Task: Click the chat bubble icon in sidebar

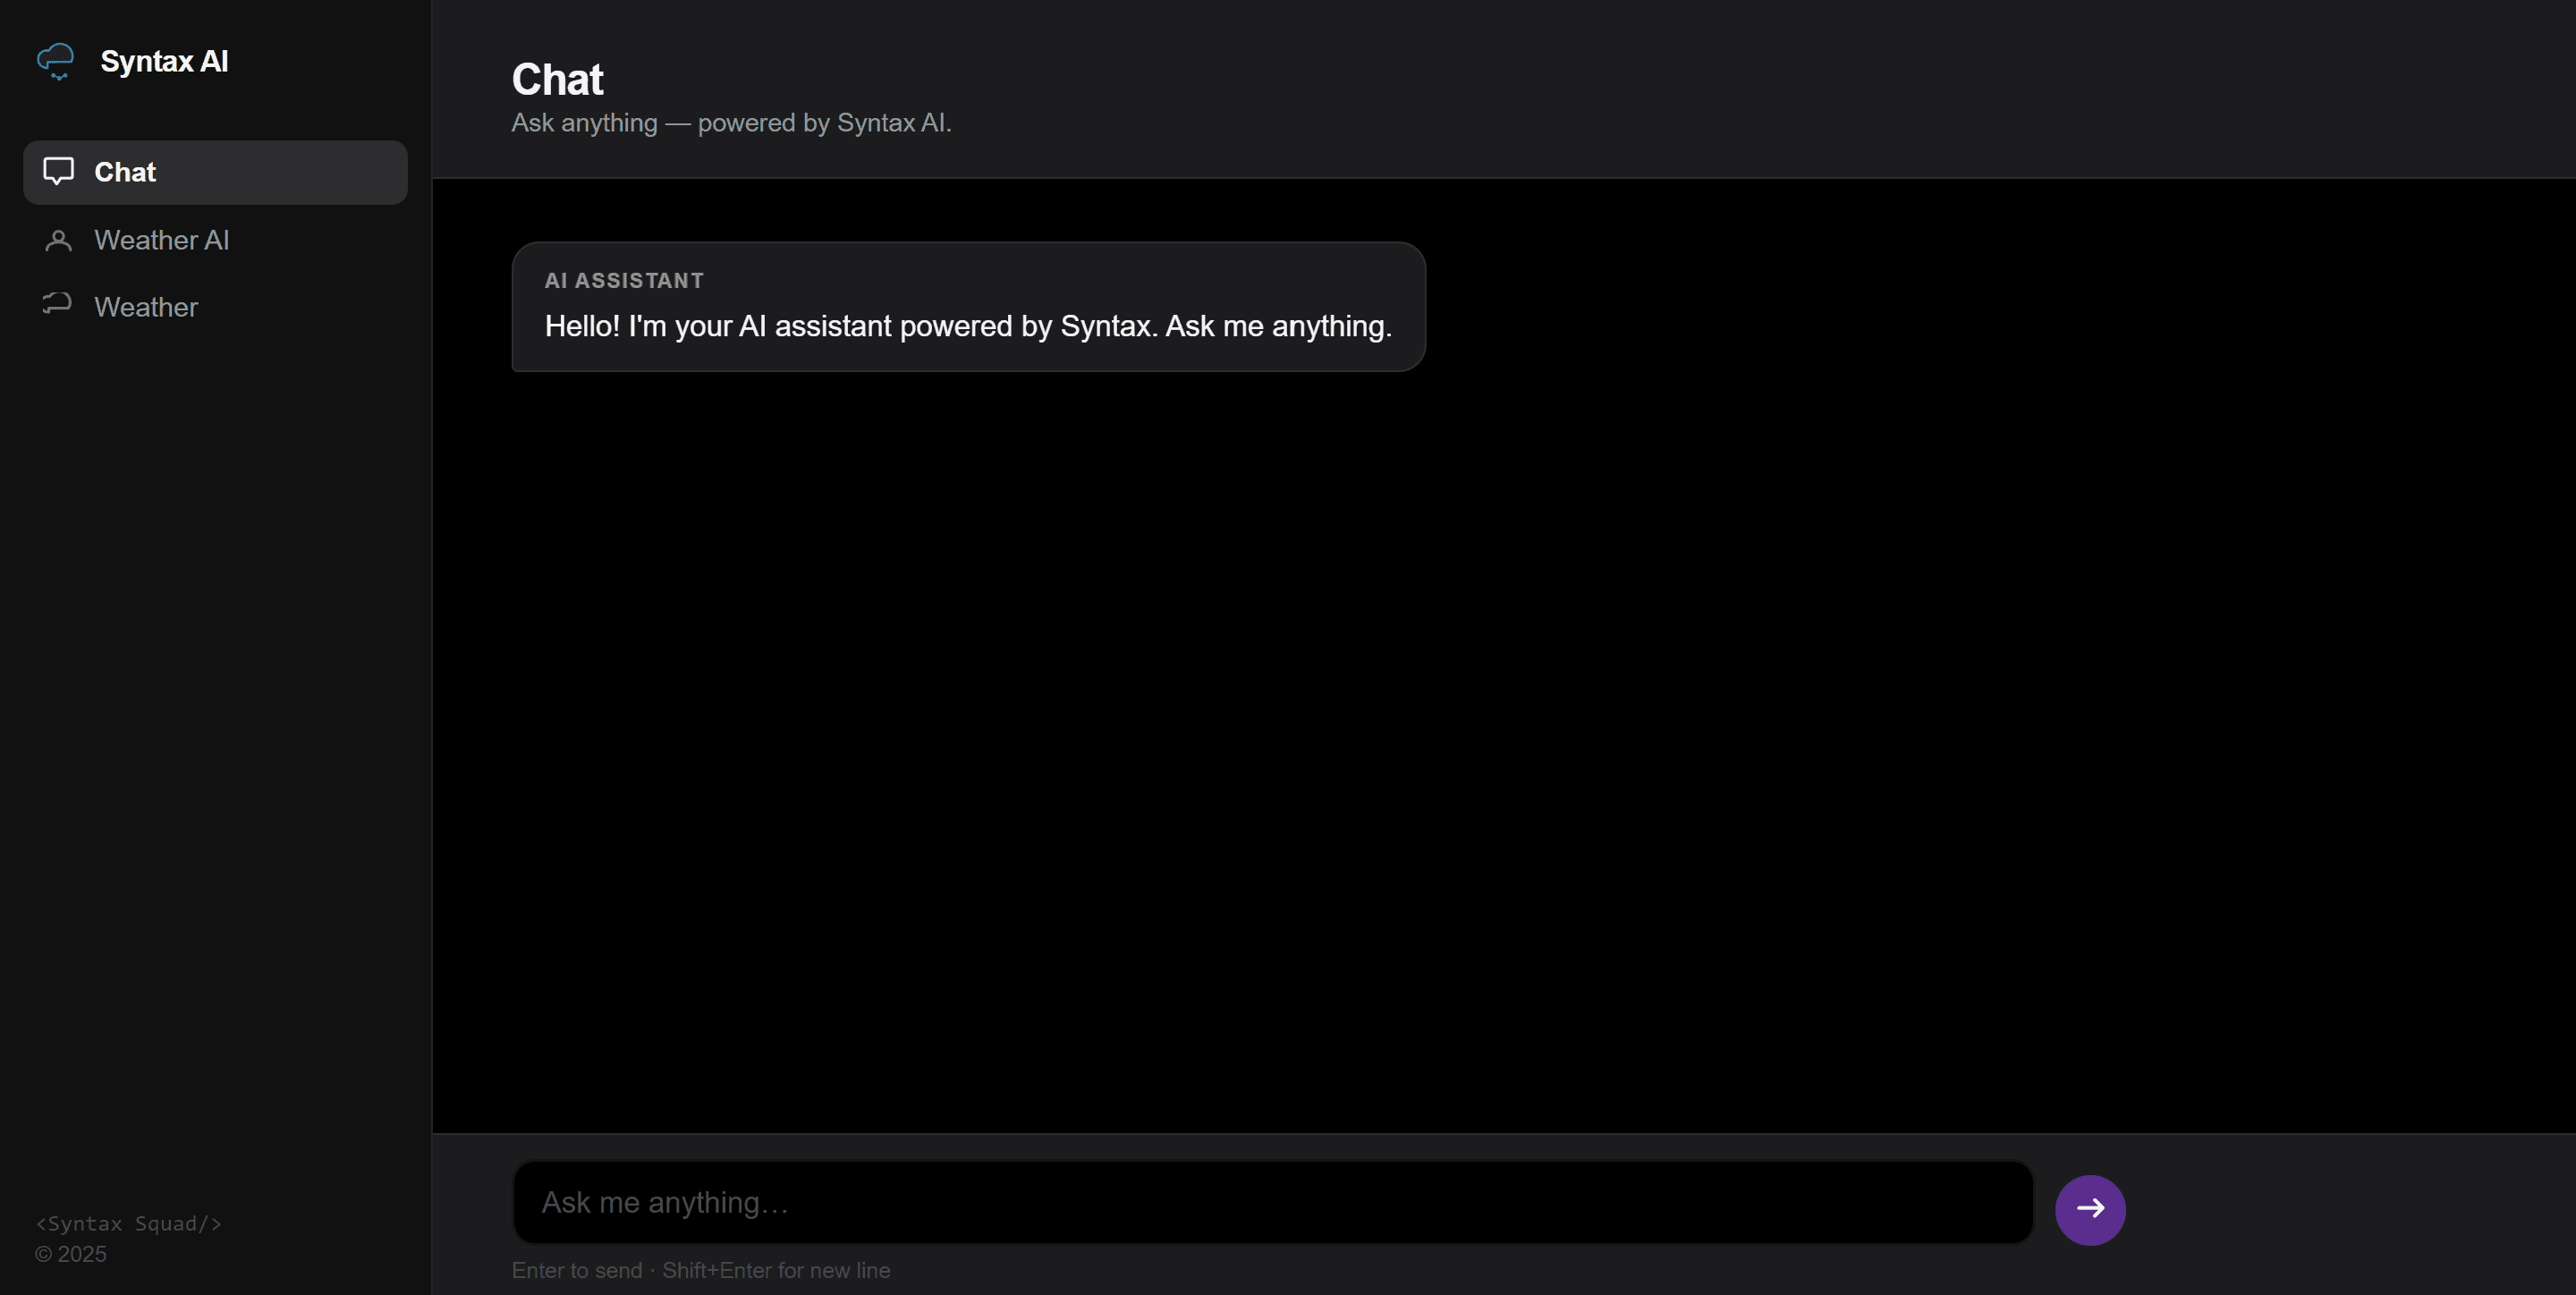Action: 58,171
